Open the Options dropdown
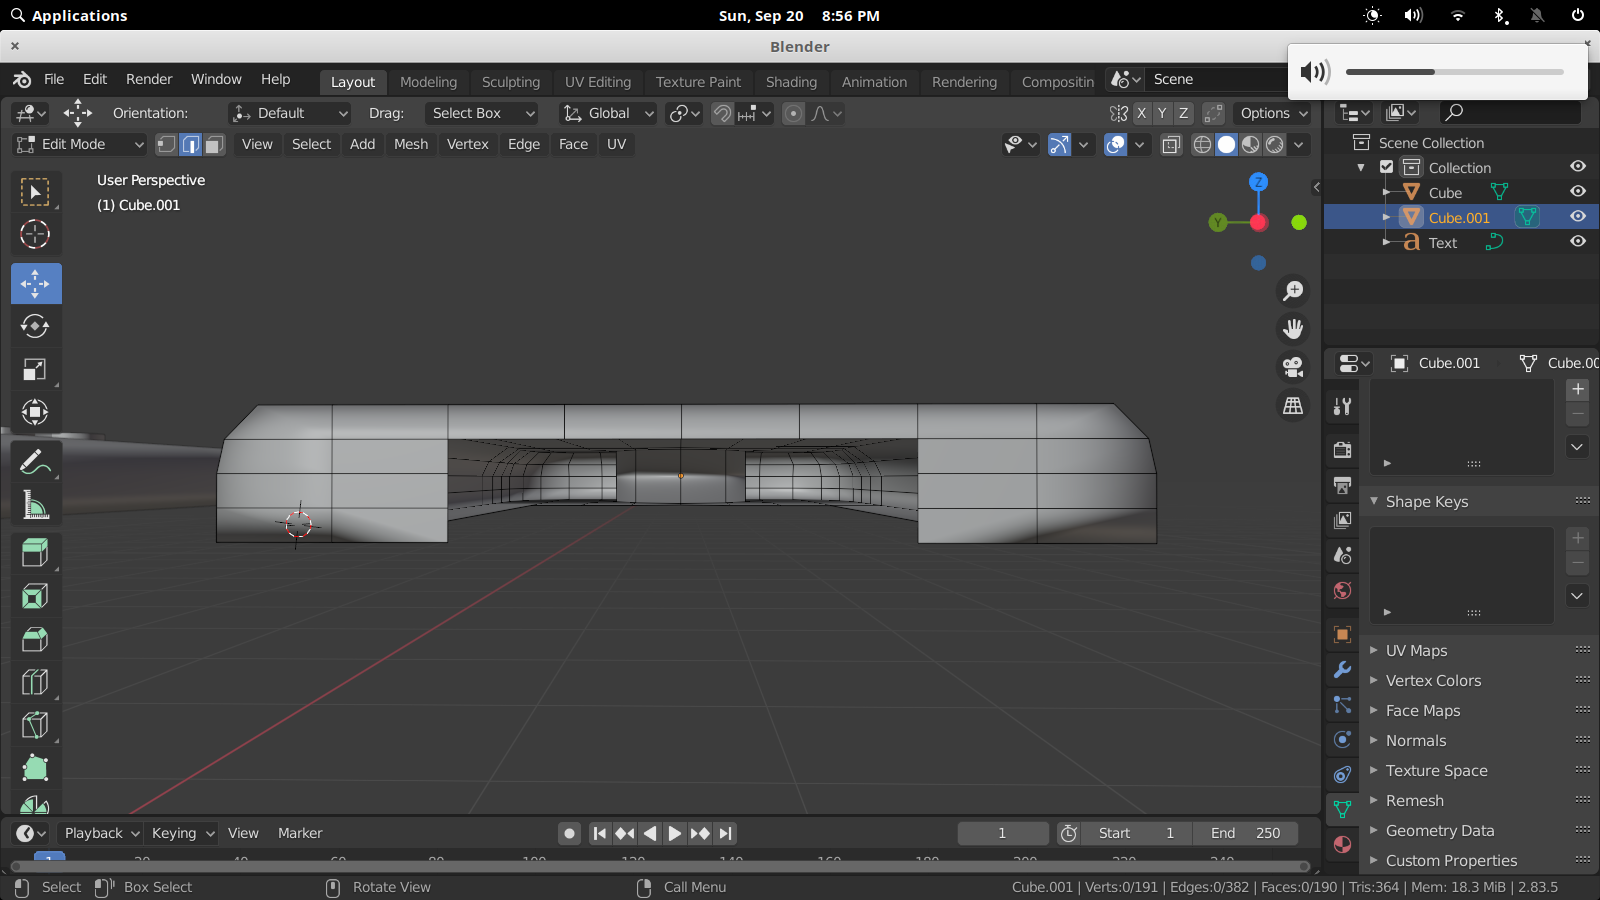This screenshot has height=900, width=1600. point(1272,113)
